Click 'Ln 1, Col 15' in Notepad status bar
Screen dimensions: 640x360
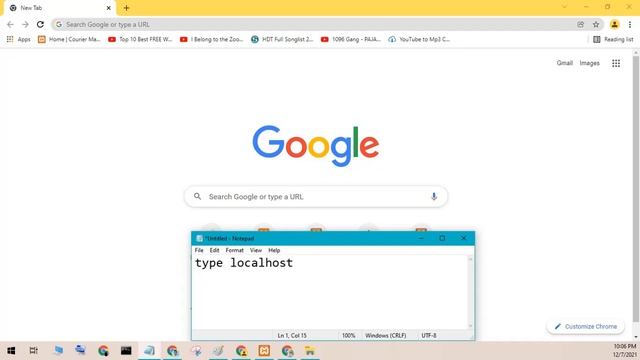click(x=292, y=336)
